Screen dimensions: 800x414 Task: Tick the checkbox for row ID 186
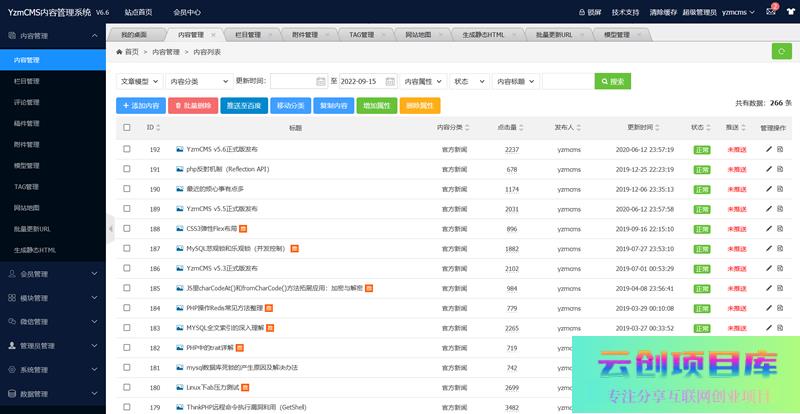pyautogui.click(x=127, y=269)
